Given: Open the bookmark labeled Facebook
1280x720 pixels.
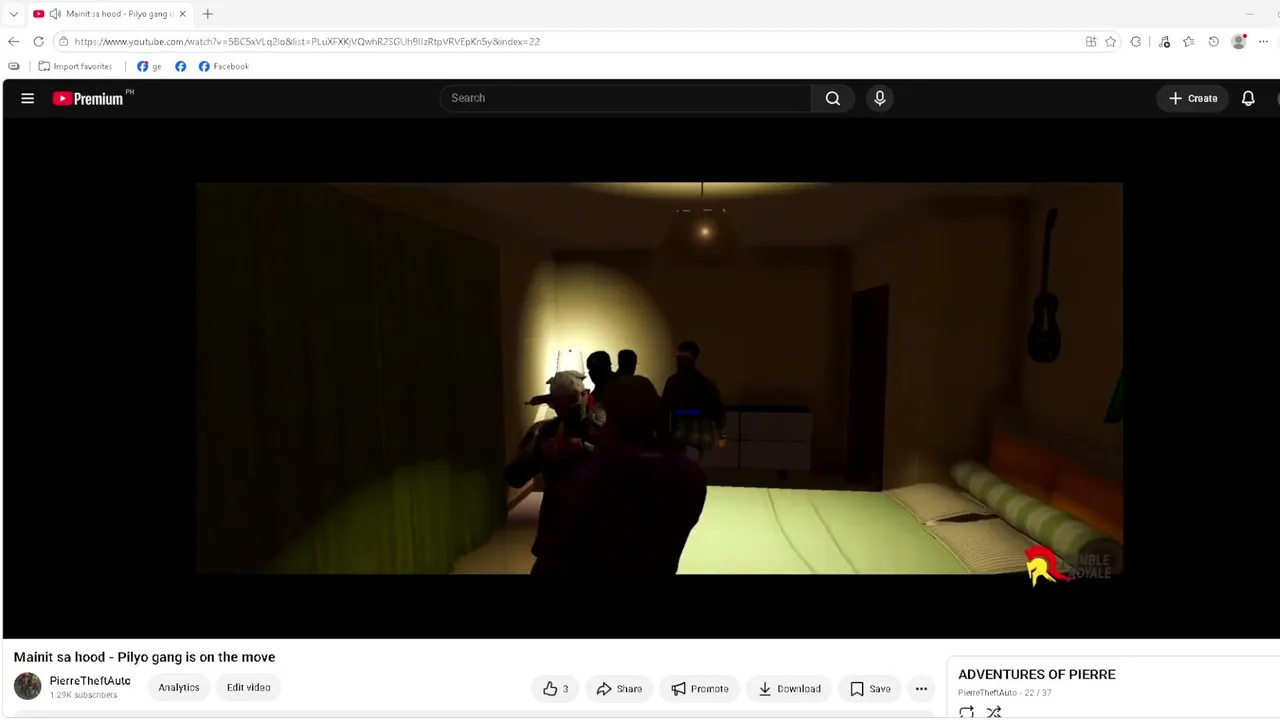Looking at the screenshot, I should [x=223, y=66].
